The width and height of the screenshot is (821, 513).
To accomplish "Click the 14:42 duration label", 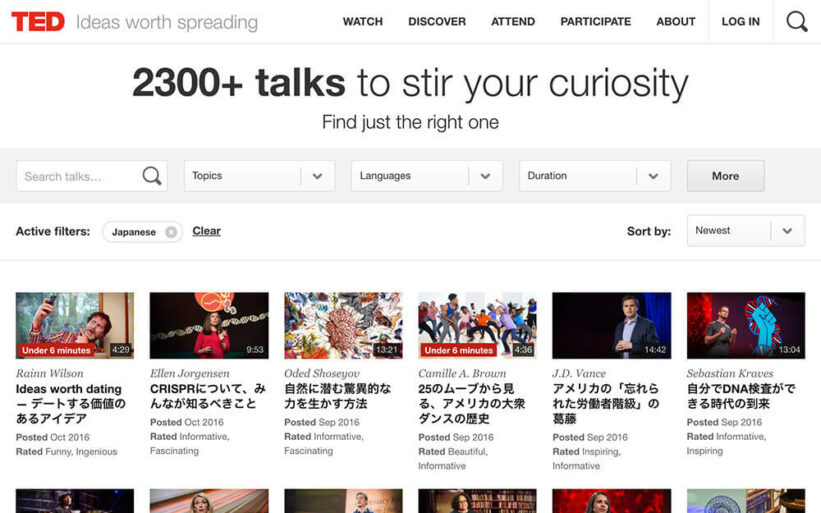I will (x=655, y=350).
